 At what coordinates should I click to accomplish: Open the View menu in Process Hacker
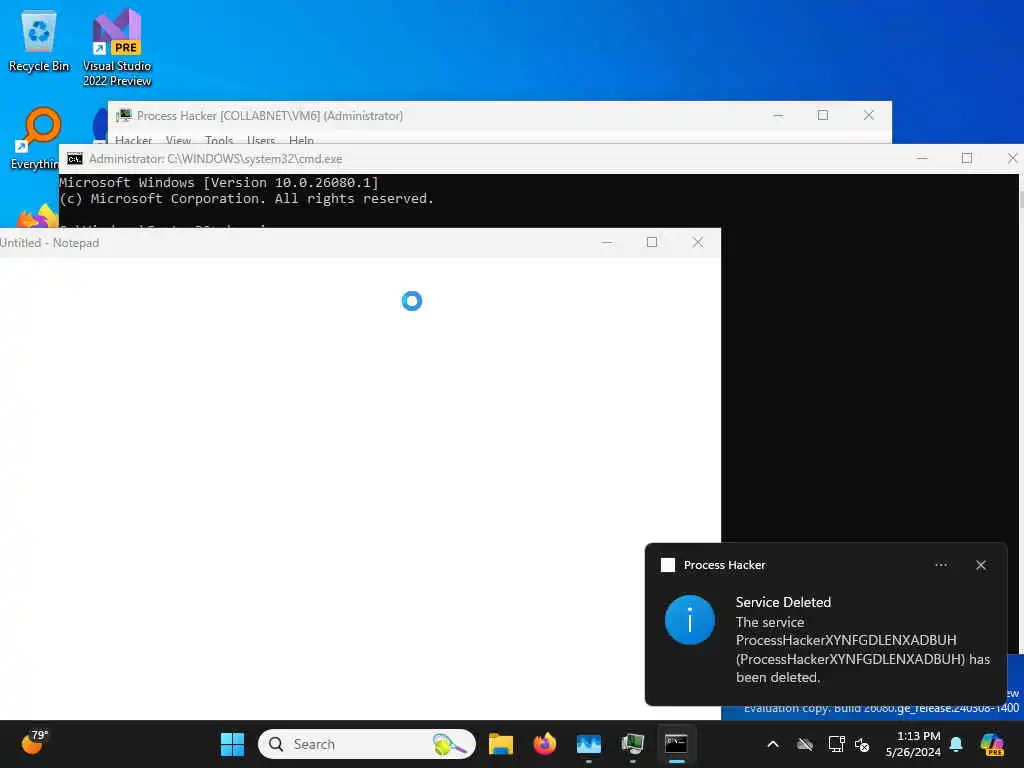point(178,139)
